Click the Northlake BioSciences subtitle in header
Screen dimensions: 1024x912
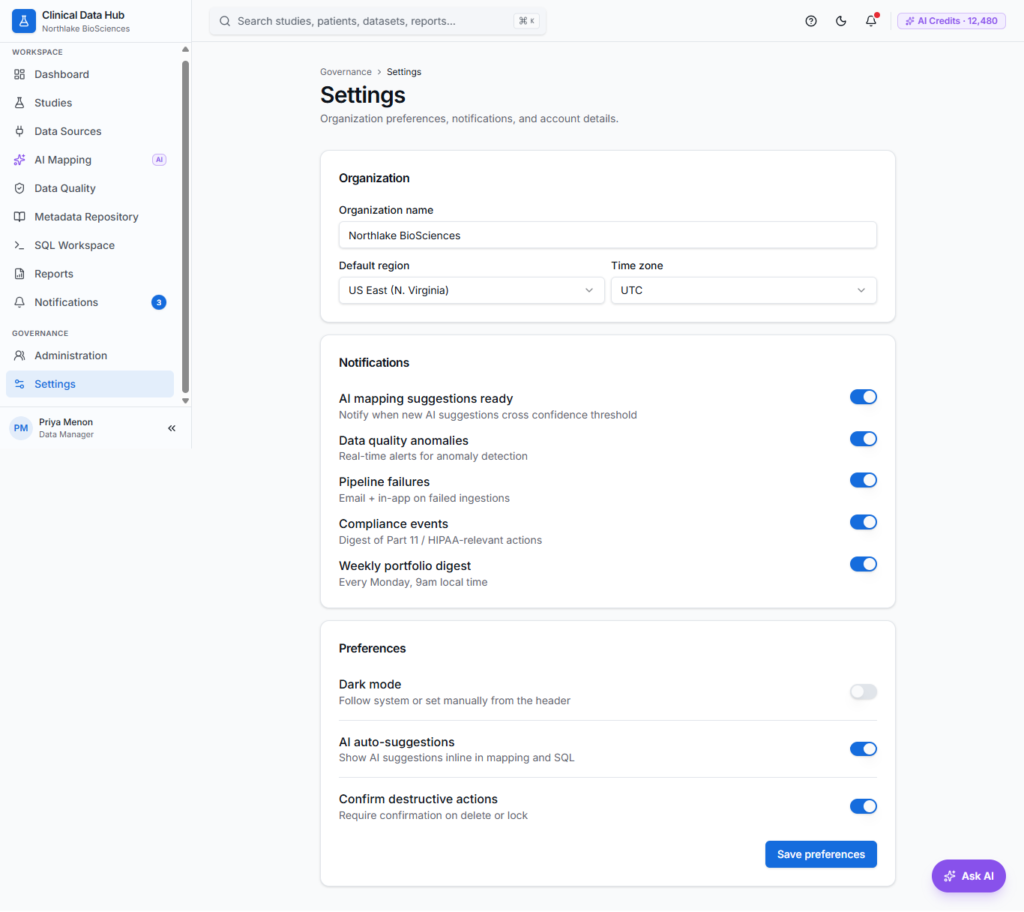(86, 29)
